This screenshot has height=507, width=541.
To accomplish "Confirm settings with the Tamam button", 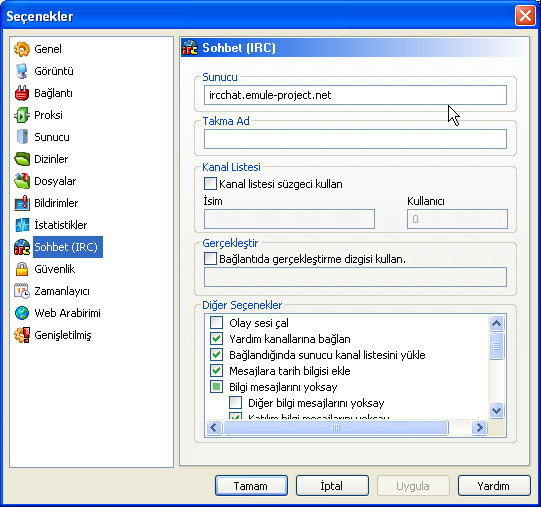I will point(251,486).
